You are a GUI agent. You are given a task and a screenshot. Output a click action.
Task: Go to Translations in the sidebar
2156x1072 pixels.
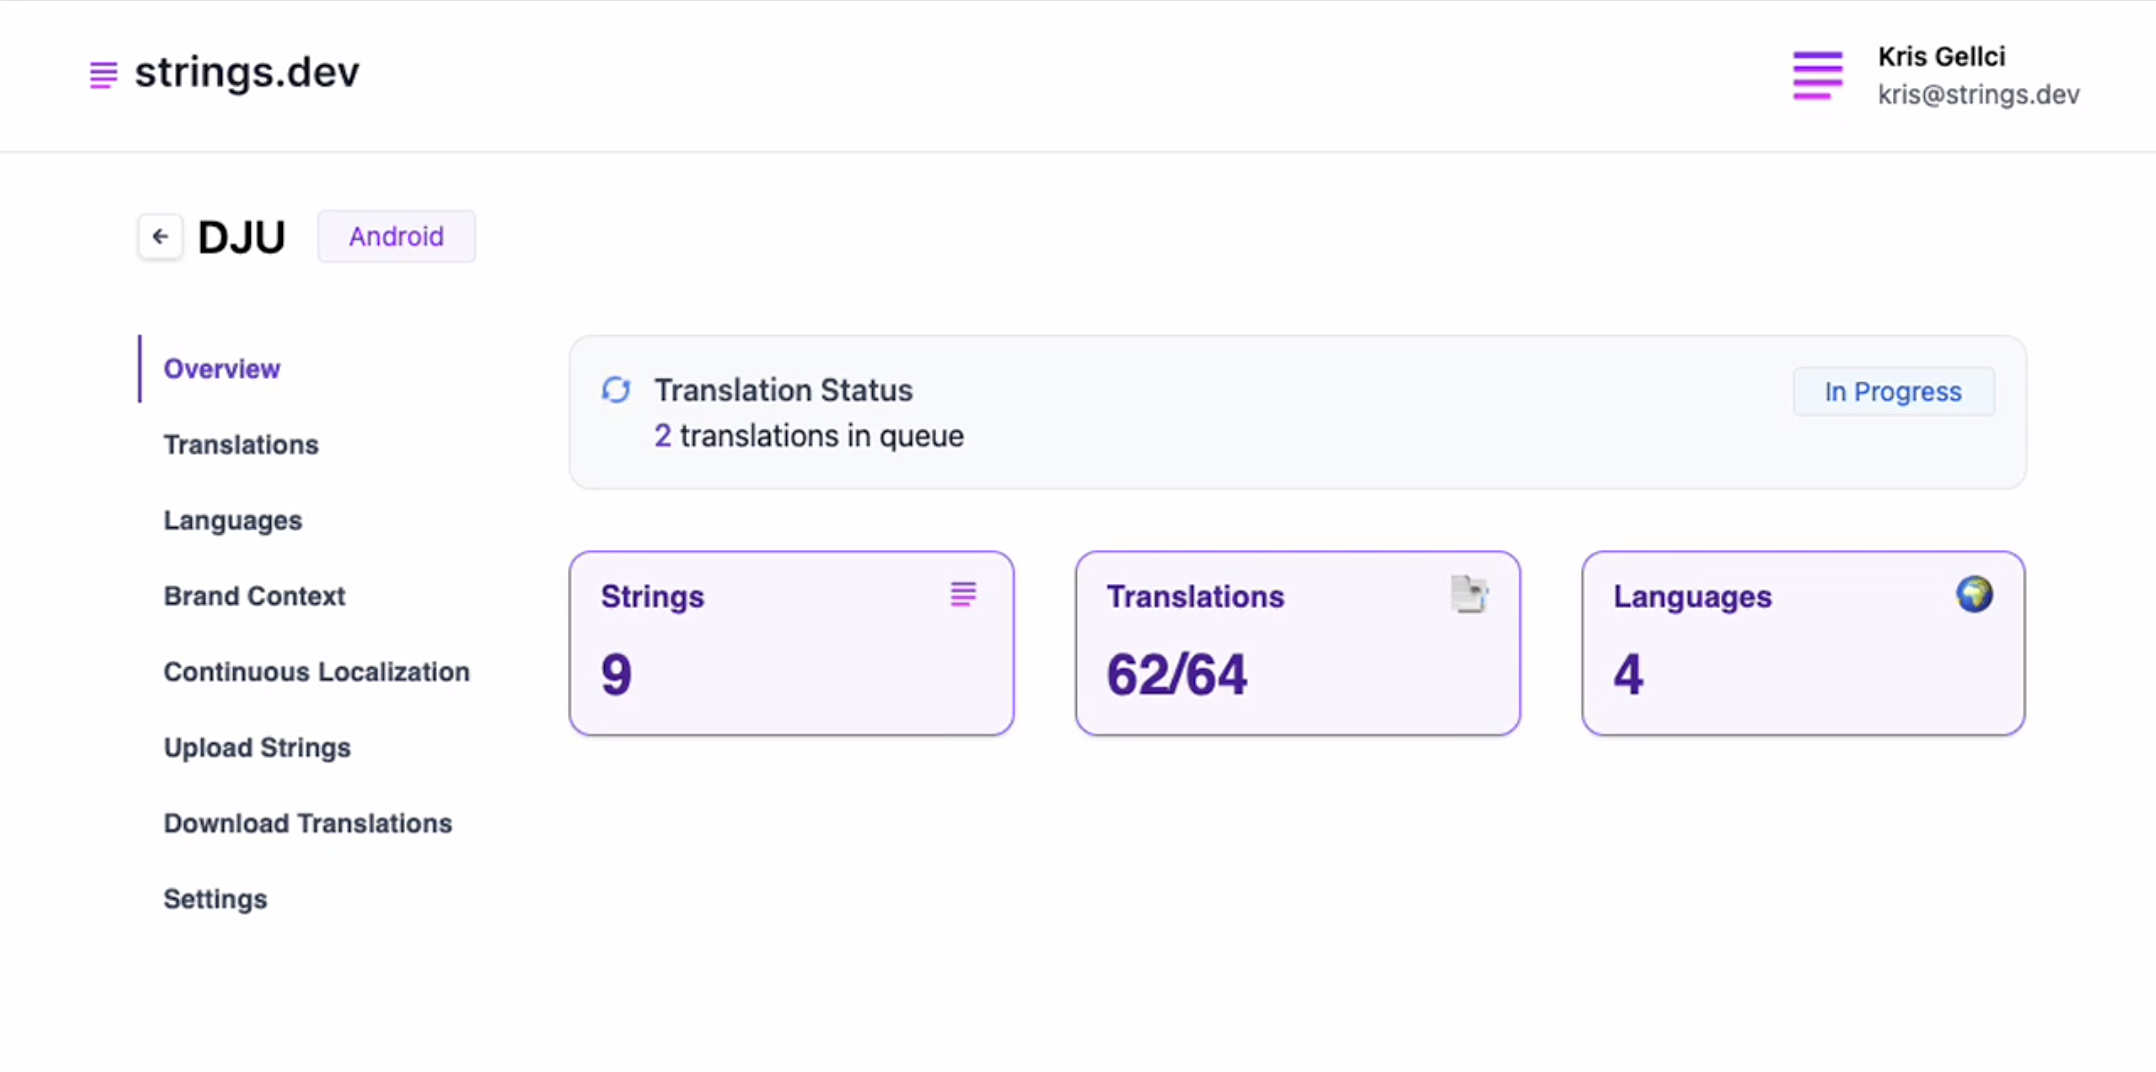tap(241, 445)
